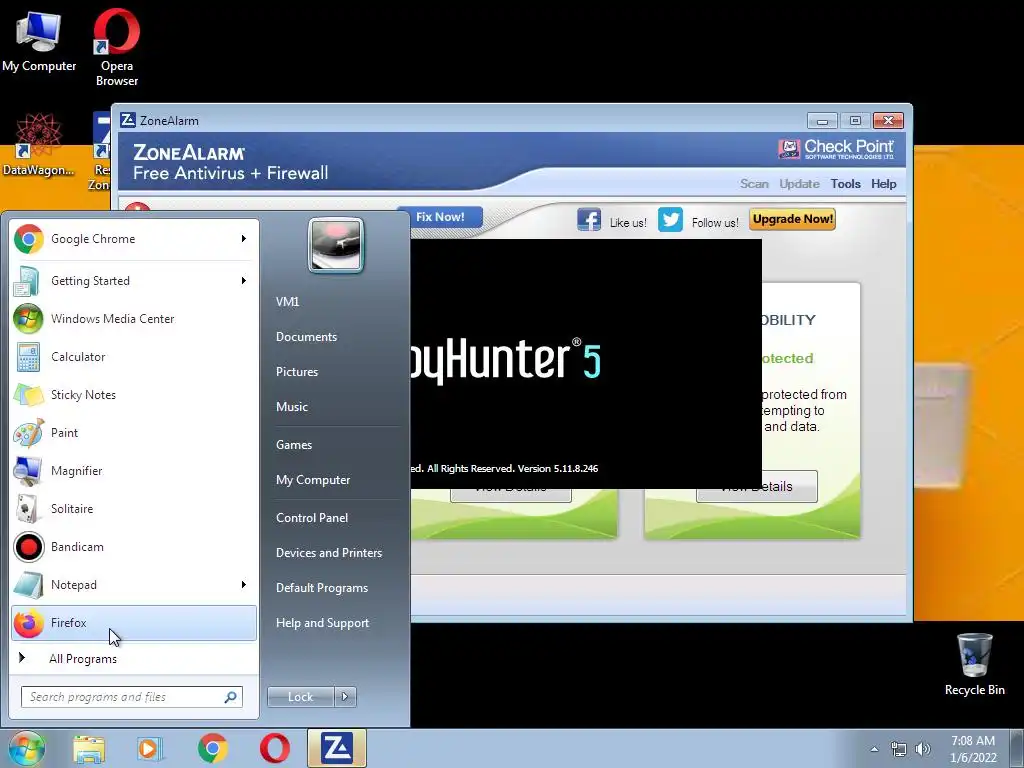Click the Windows Start orb
The image size is (1024, 768).
(27, 748)
